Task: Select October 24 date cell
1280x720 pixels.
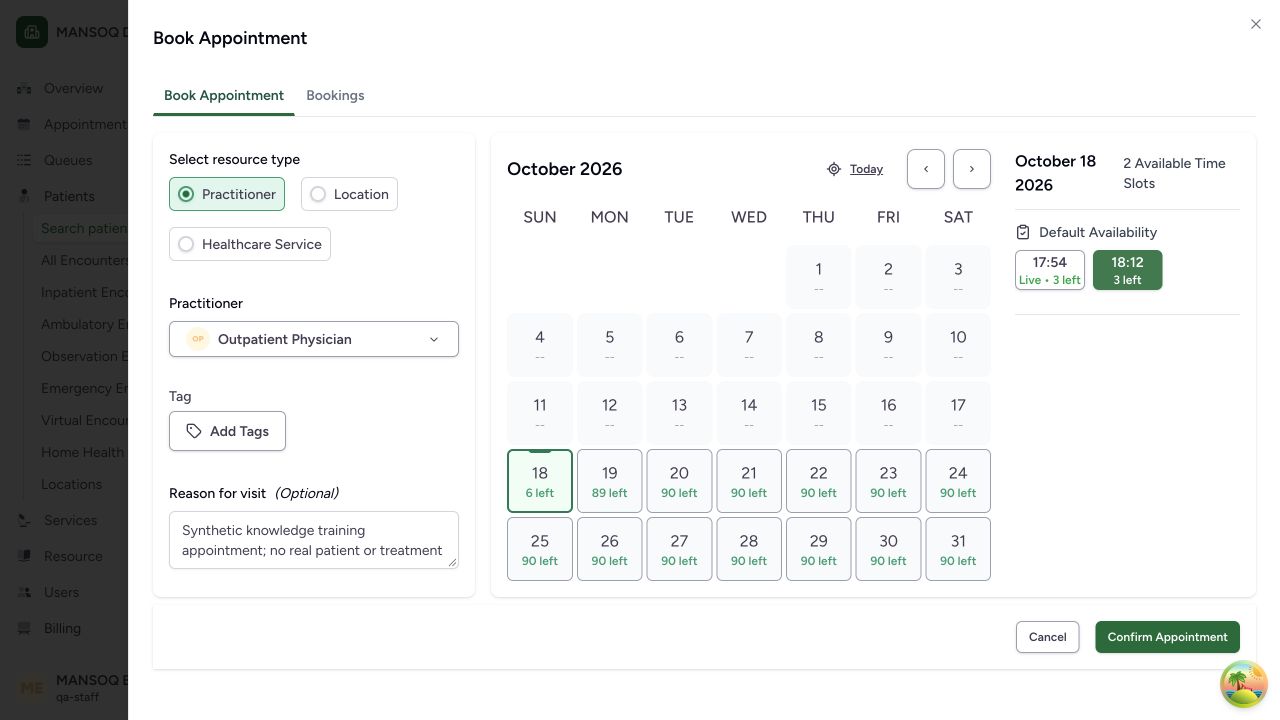Action: (x=958, y=481)
